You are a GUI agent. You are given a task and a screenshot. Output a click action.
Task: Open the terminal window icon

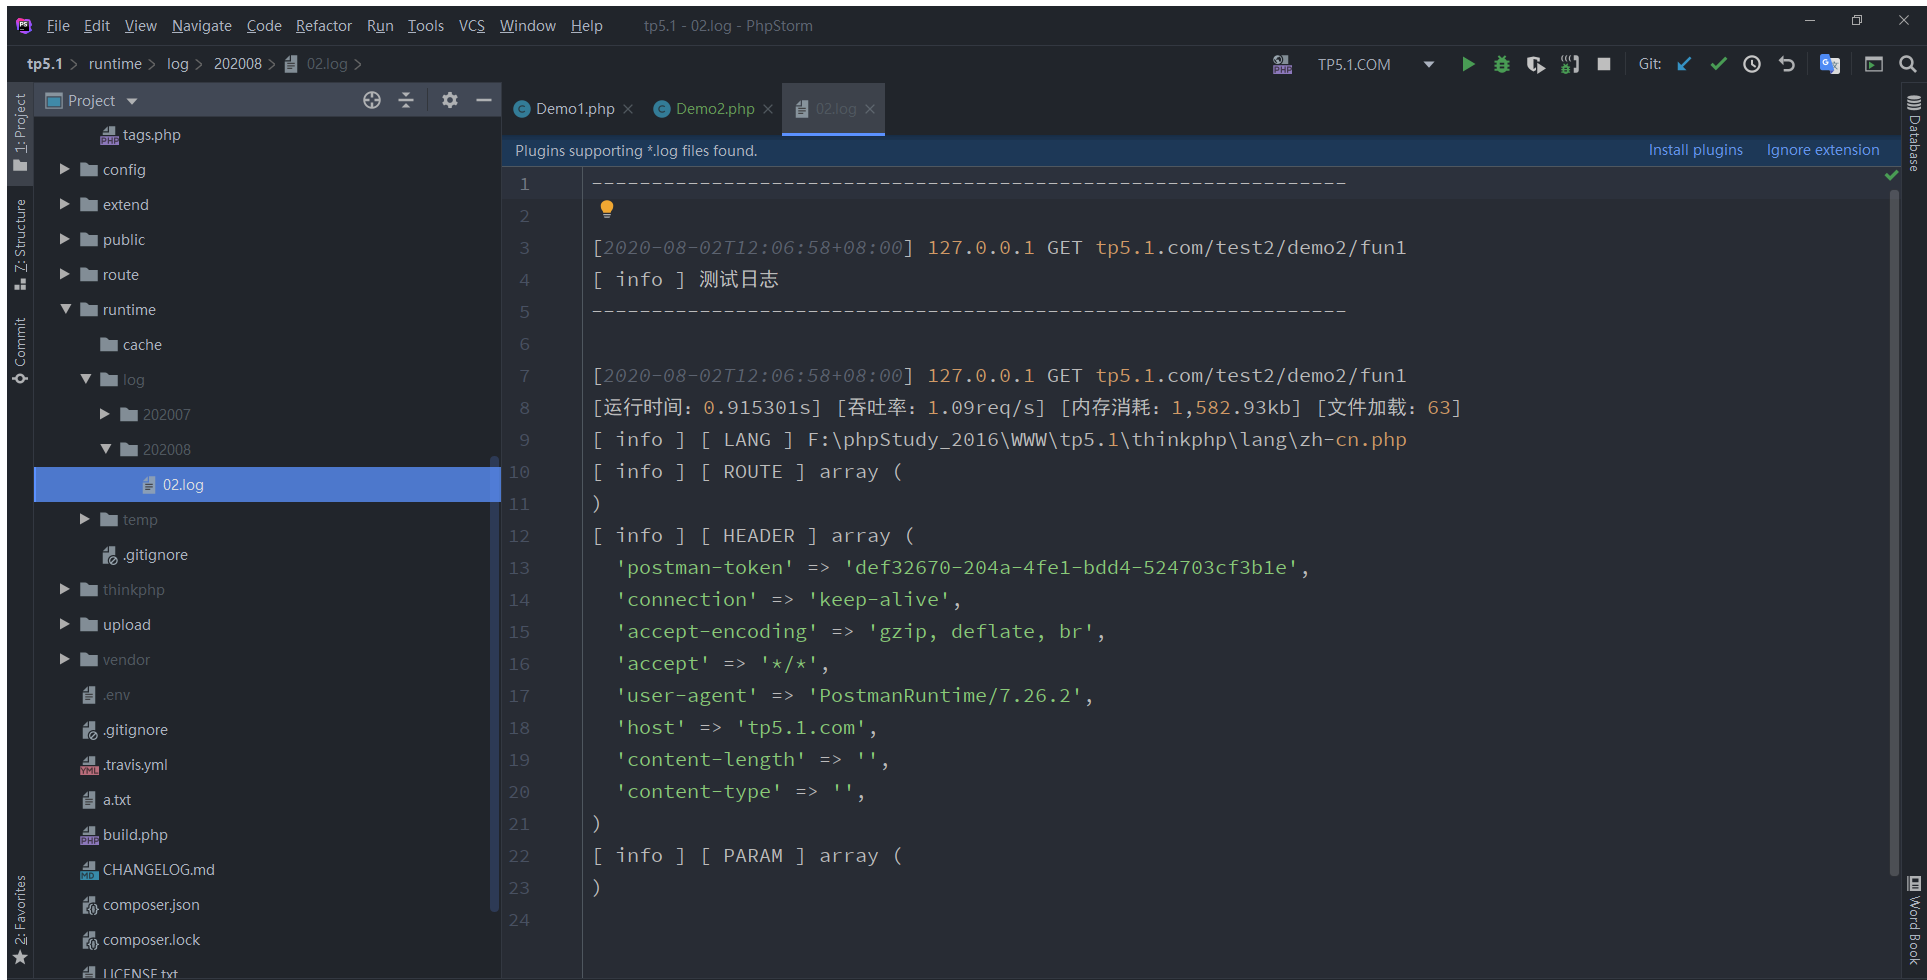pos(1874,64)
